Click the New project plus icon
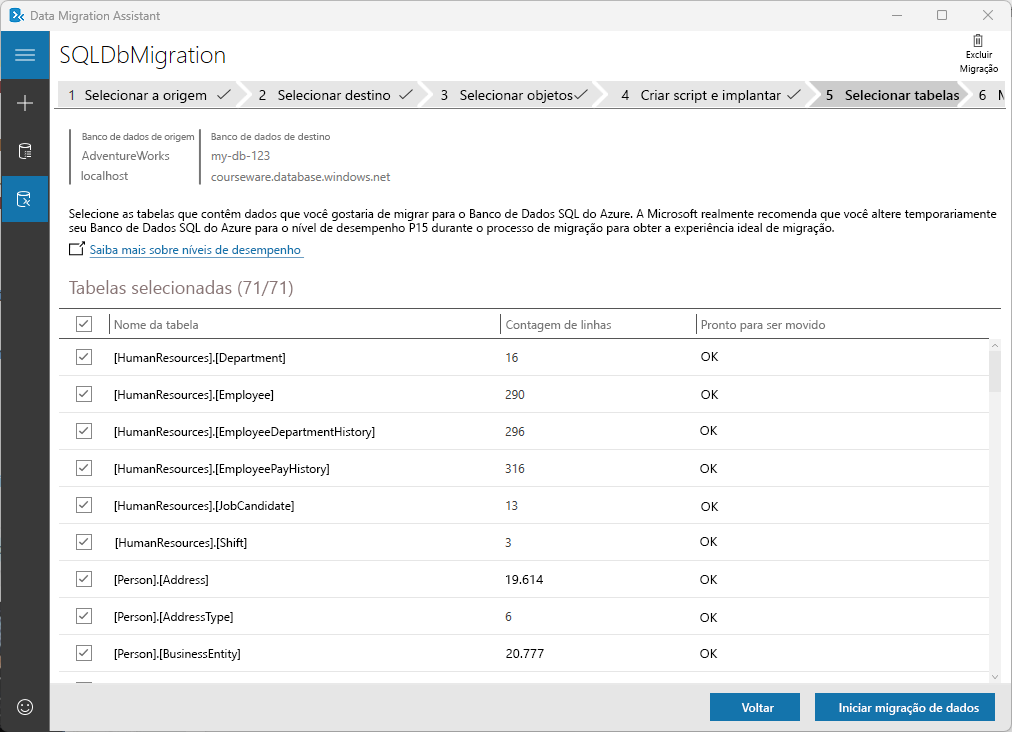The image size is (1012, 732). [x=25, y=103]
